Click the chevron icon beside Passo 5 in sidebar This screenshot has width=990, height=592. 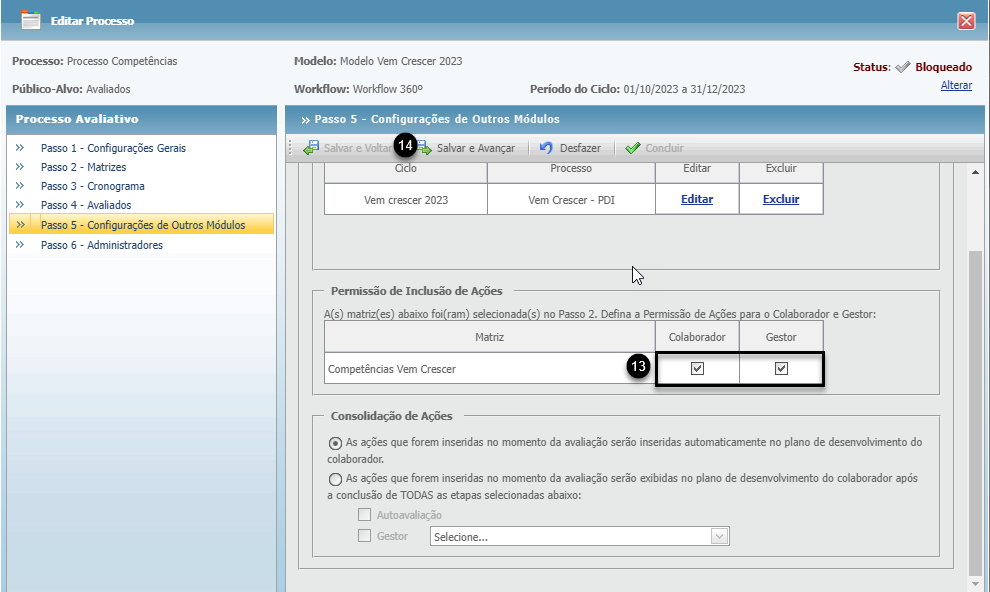coord(20,225)
